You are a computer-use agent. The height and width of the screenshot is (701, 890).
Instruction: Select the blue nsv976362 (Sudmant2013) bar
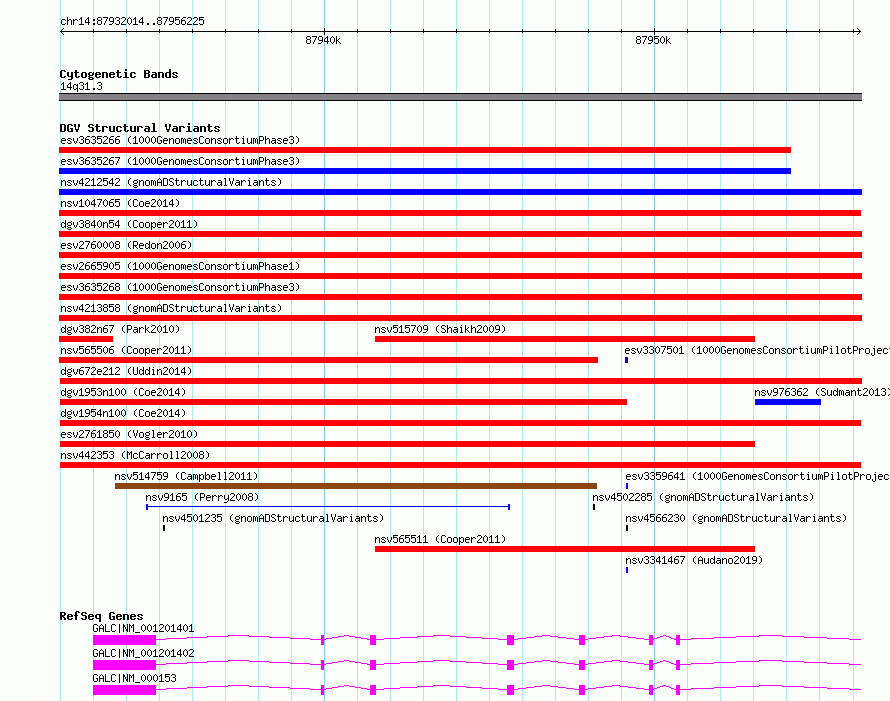pos(788,402)
